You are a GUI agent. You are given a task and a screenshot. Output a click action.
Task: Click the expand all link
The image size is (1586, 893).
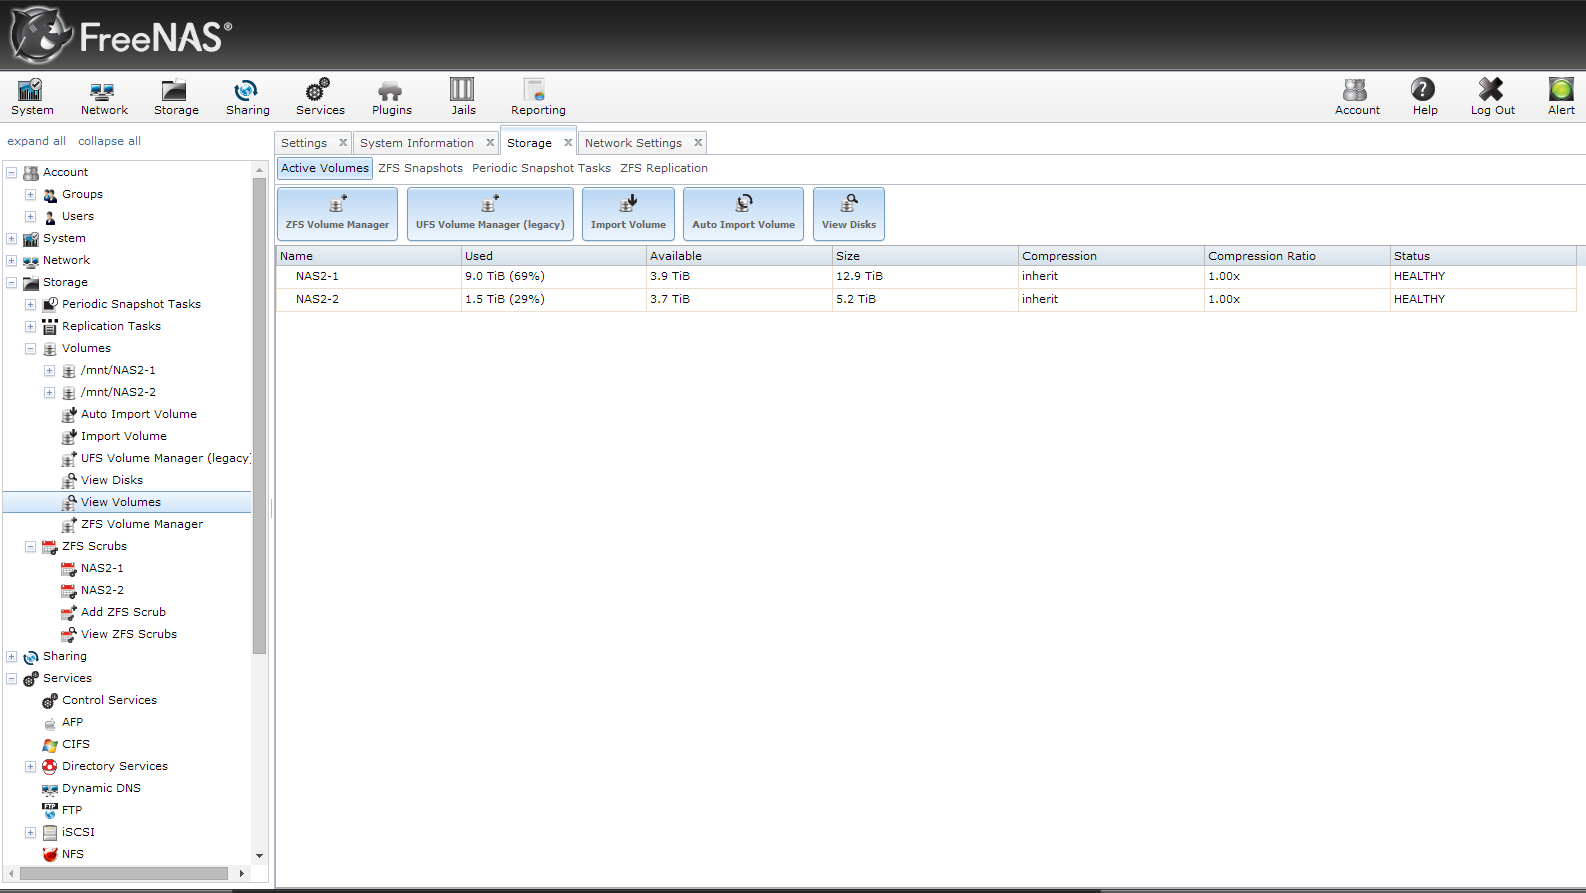36,141
